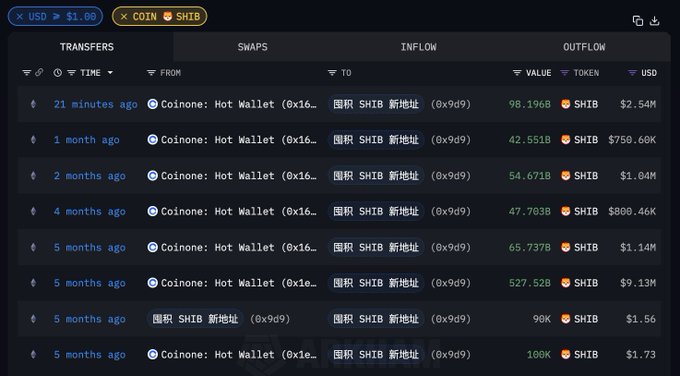Click the clock icon beside TIME
Screen dimensions: 680x376
(x=58, y=73)
